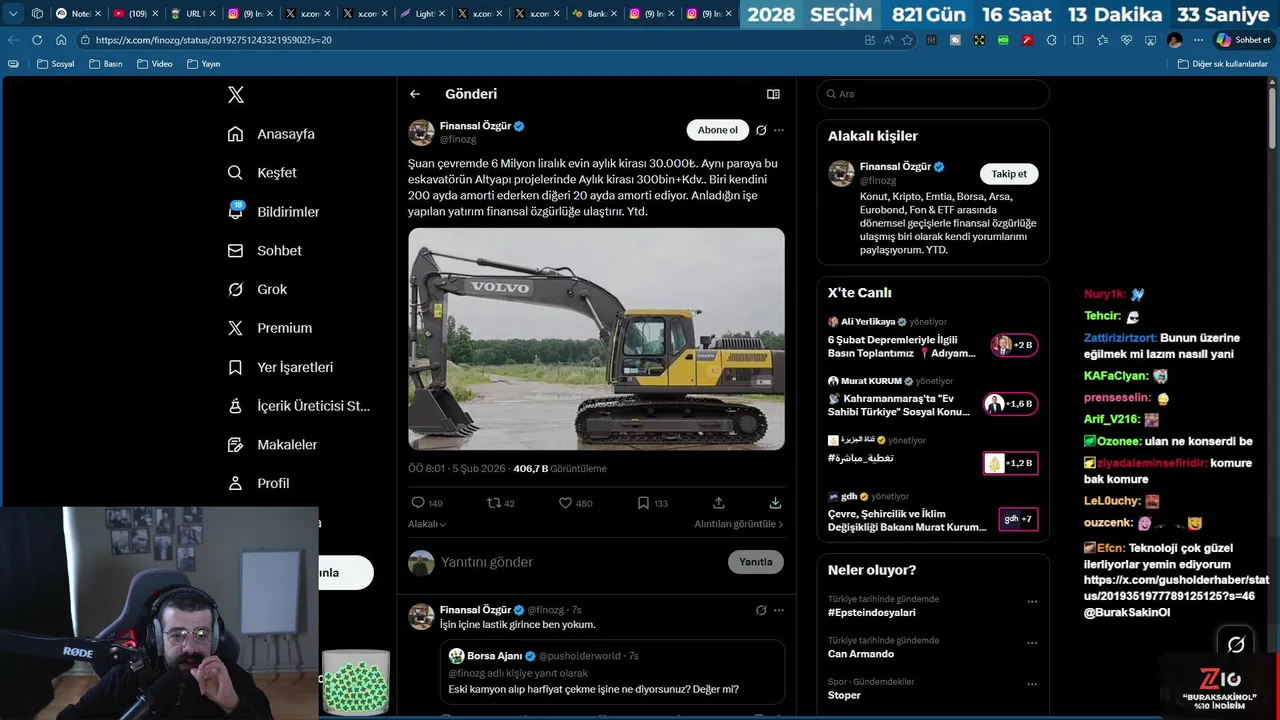
Task: Click the browser home button
Action: coord(61,40)
